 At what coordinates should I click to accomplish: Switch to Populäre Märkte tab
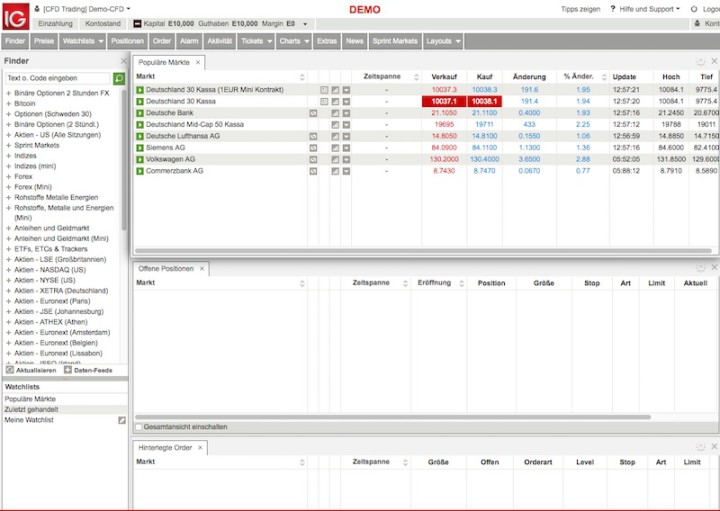(168, 62)
